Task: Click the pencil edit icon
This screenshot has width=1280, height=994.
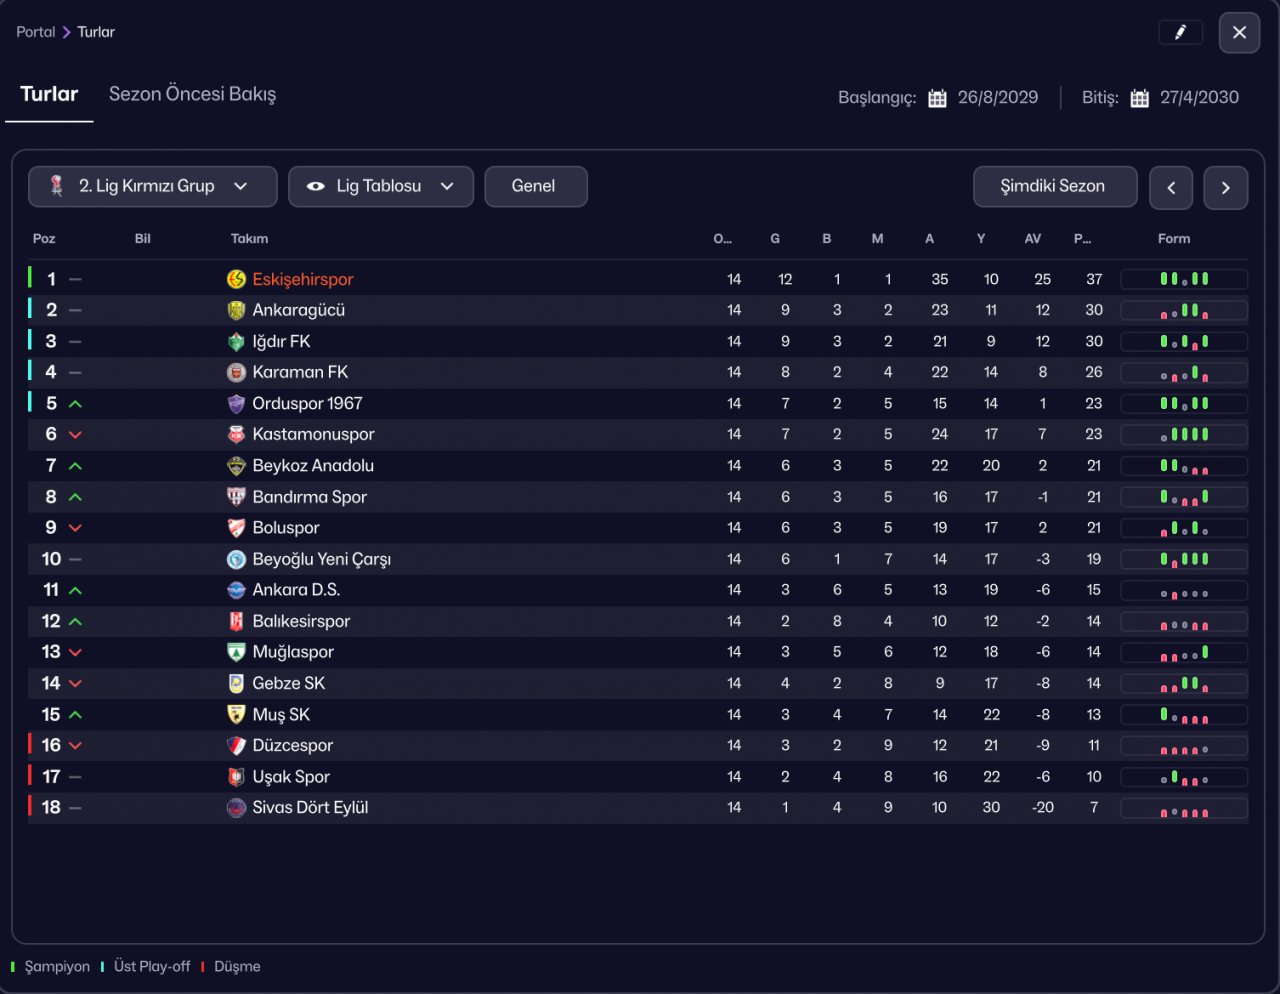Action: click(1180, 33)
